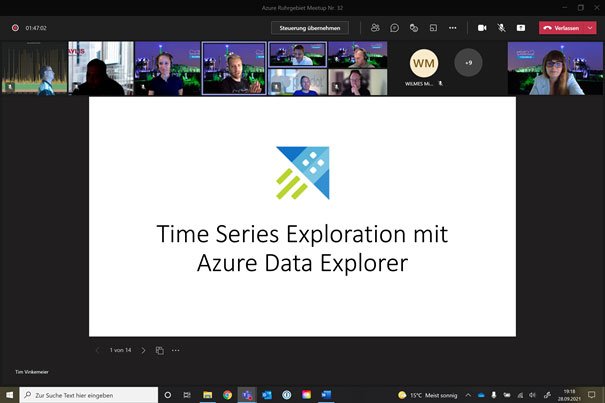
Task: Open 1Password from taskbar
Action: point(286,395)
